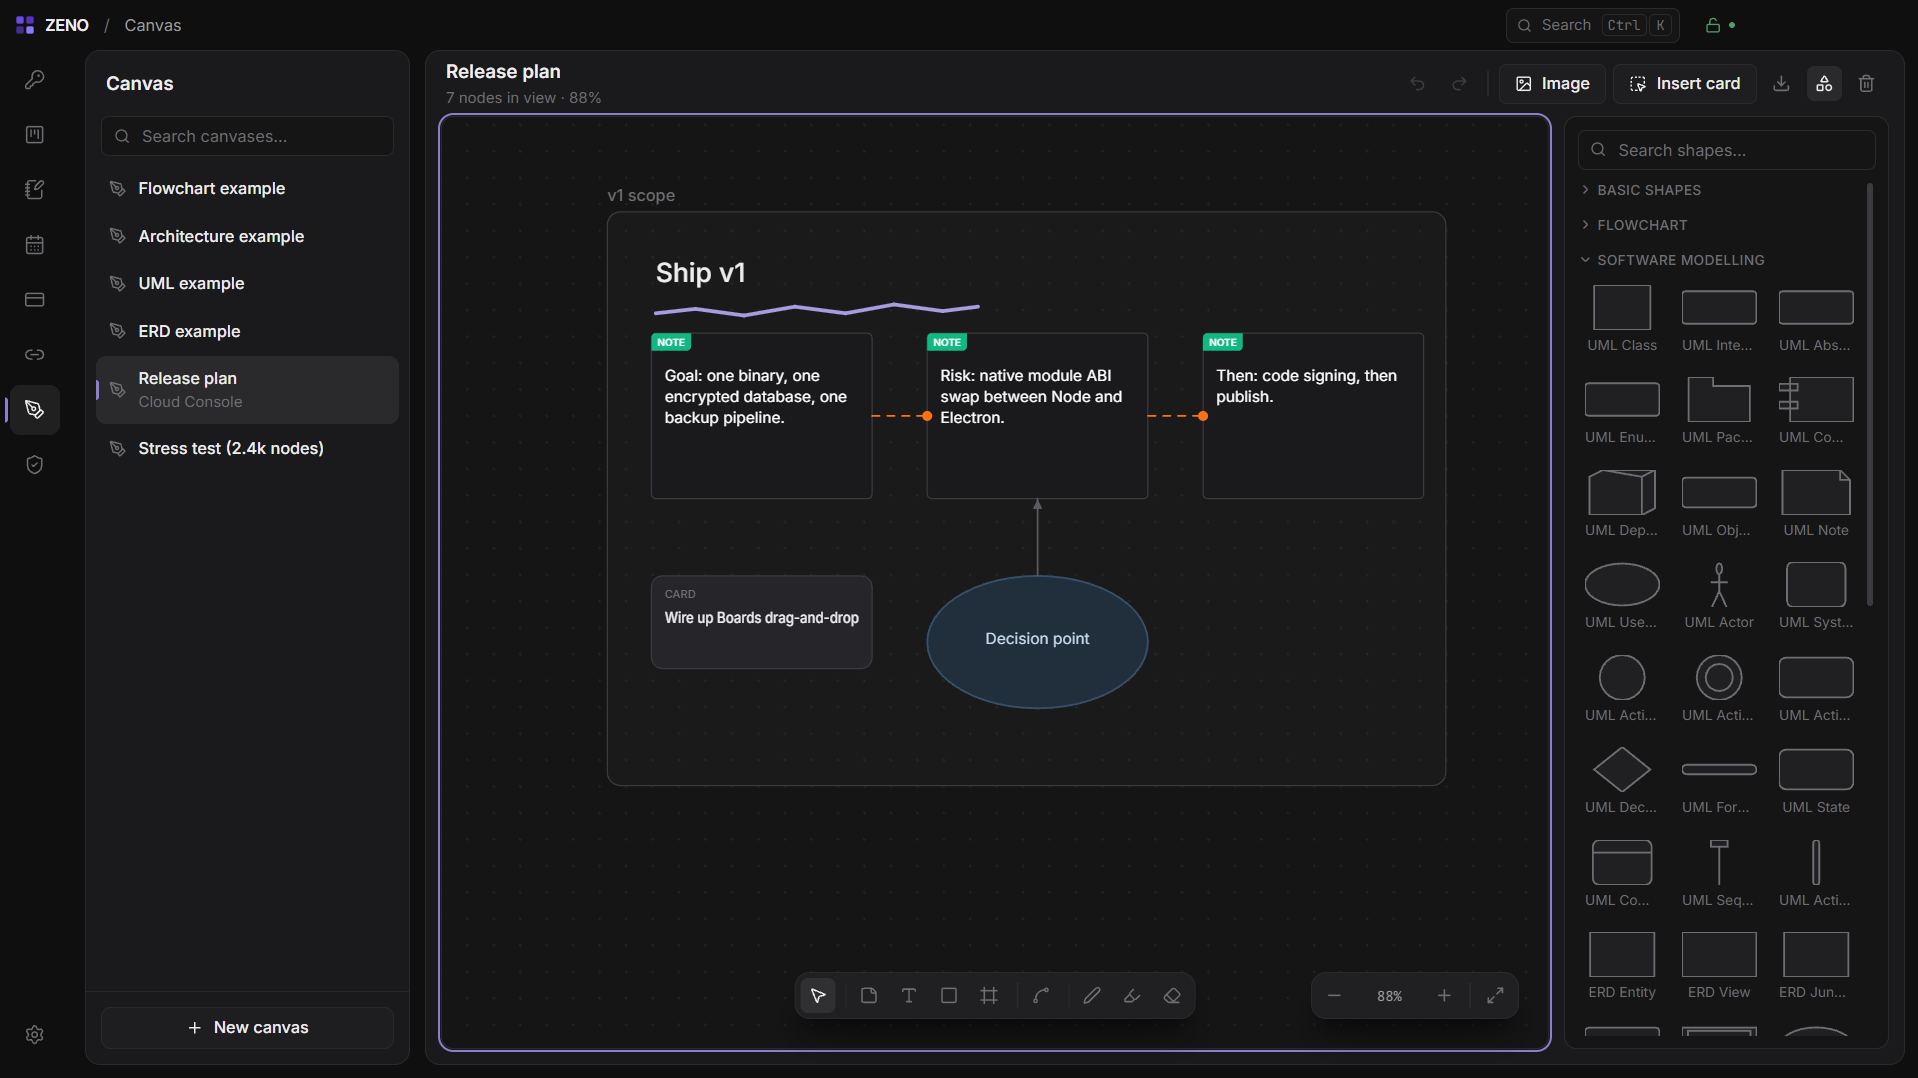Open the link sidebar icon
The image size is (1918, 1078).
click(35, 355)
